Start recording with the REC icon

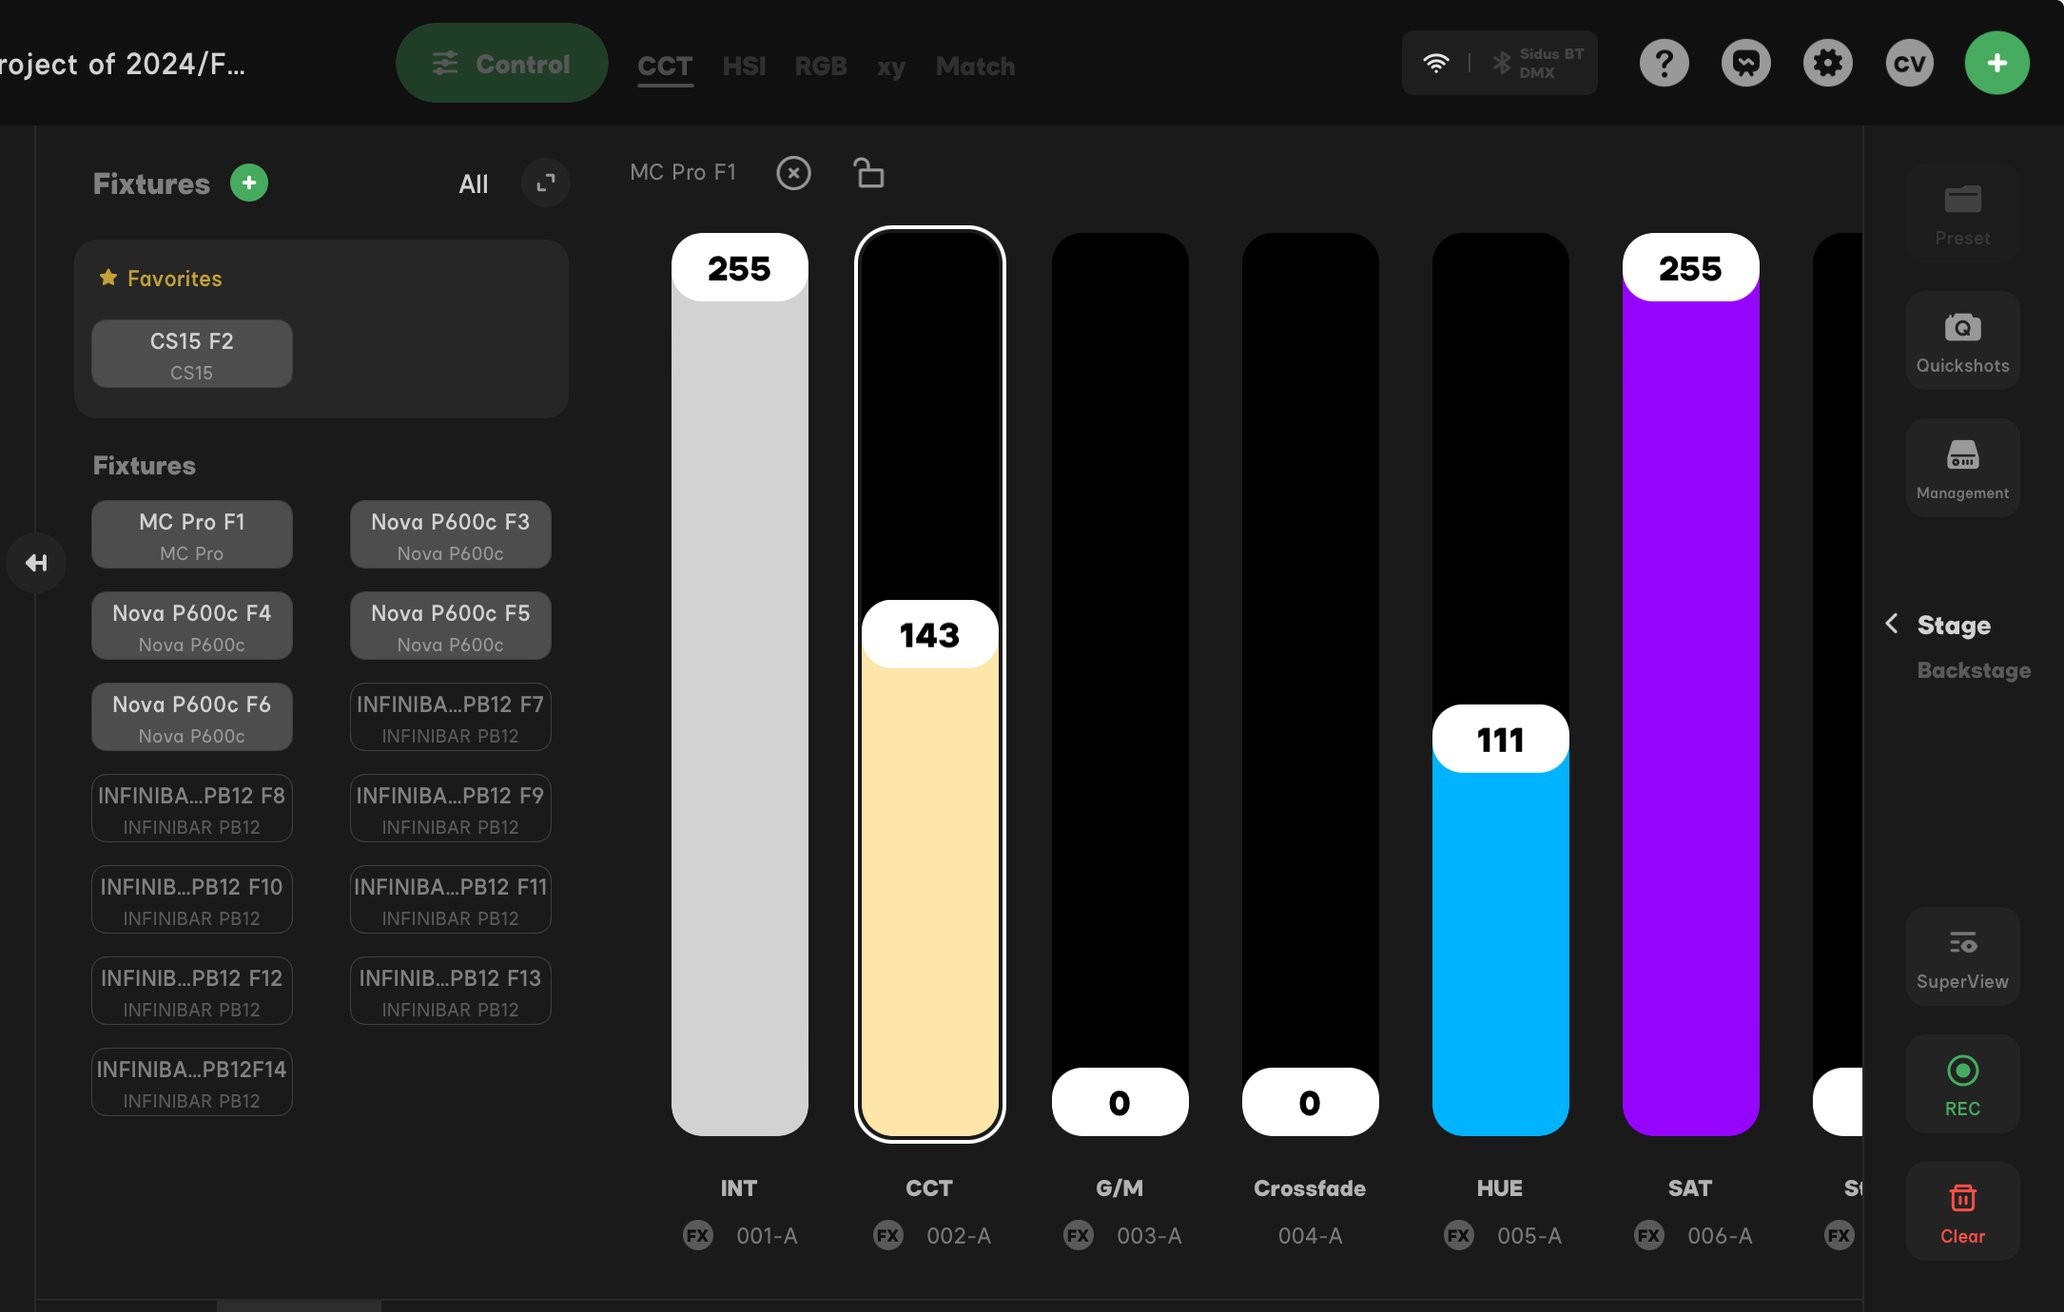tap(1961, 1084)
